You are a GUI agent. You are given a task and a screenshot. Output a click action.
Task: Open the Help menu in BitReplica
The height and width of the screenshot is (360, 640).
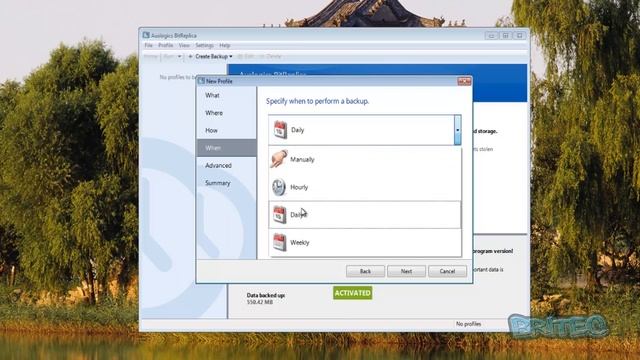[x=224, y=45]
